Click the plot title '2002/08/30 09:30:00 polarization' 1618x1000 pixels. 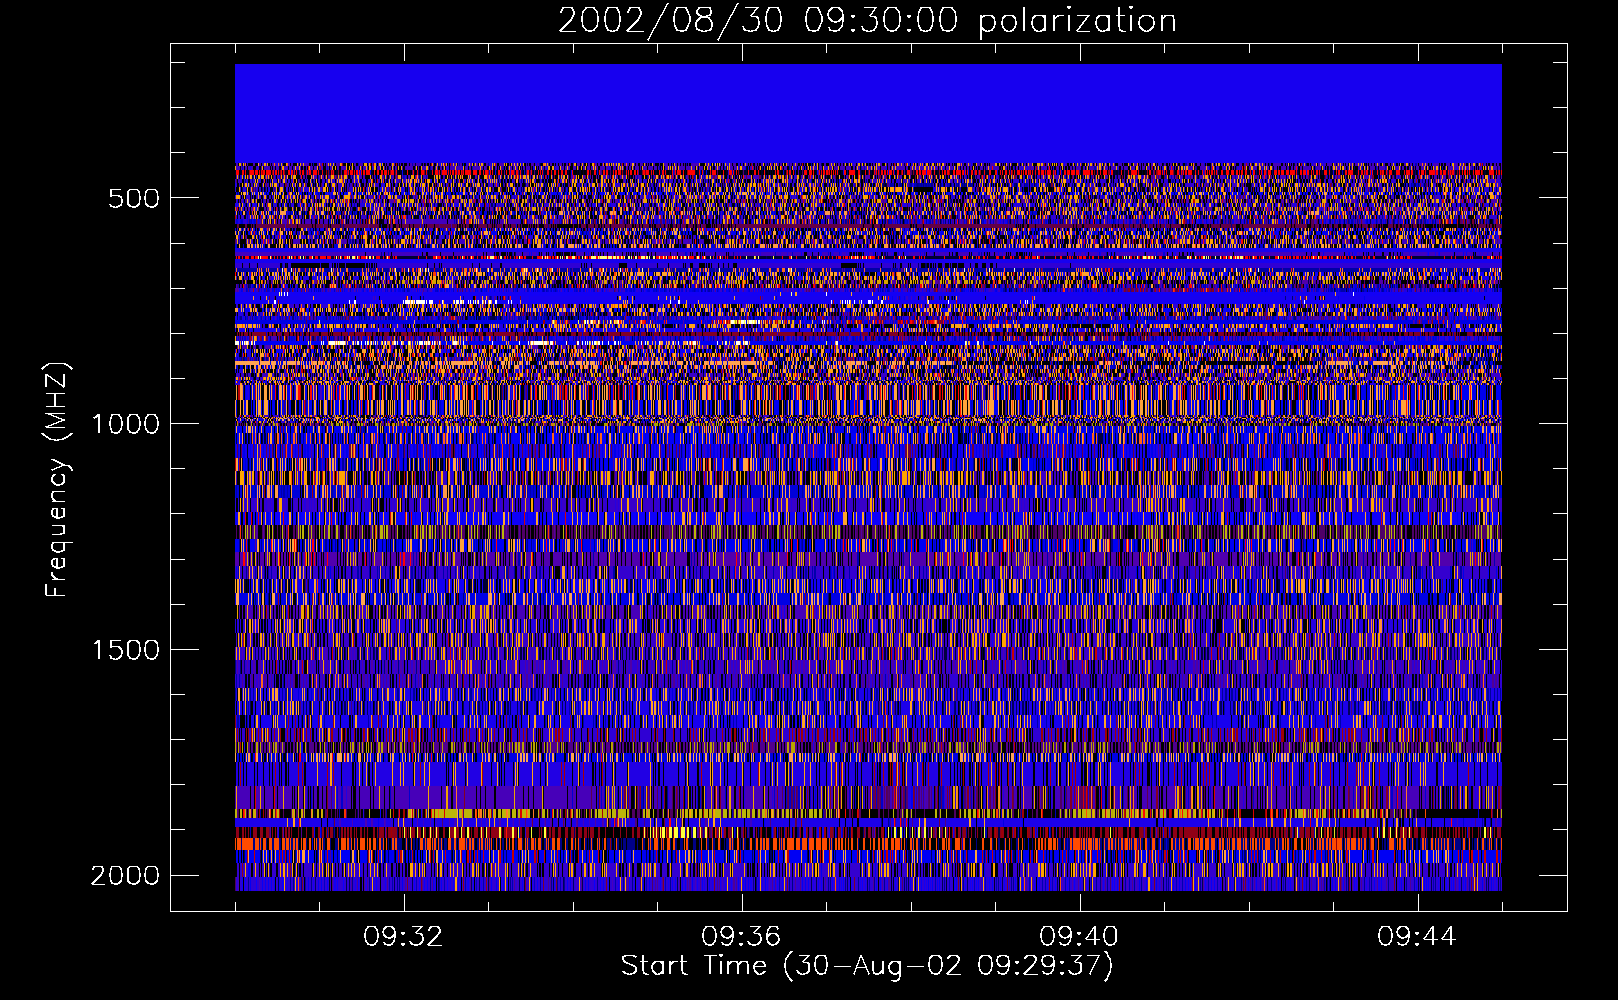tap(867, 21)
